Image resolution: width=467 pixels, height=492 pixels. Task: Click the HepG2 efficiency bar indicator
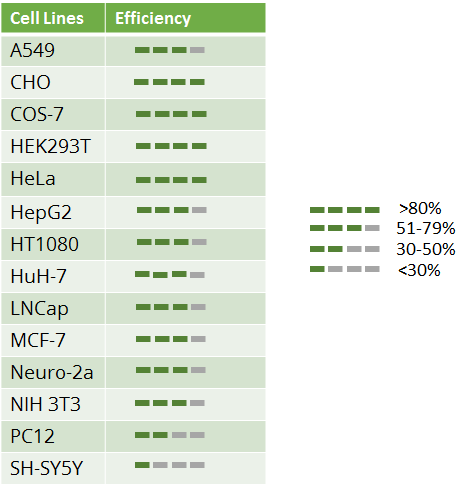(172, 210)
